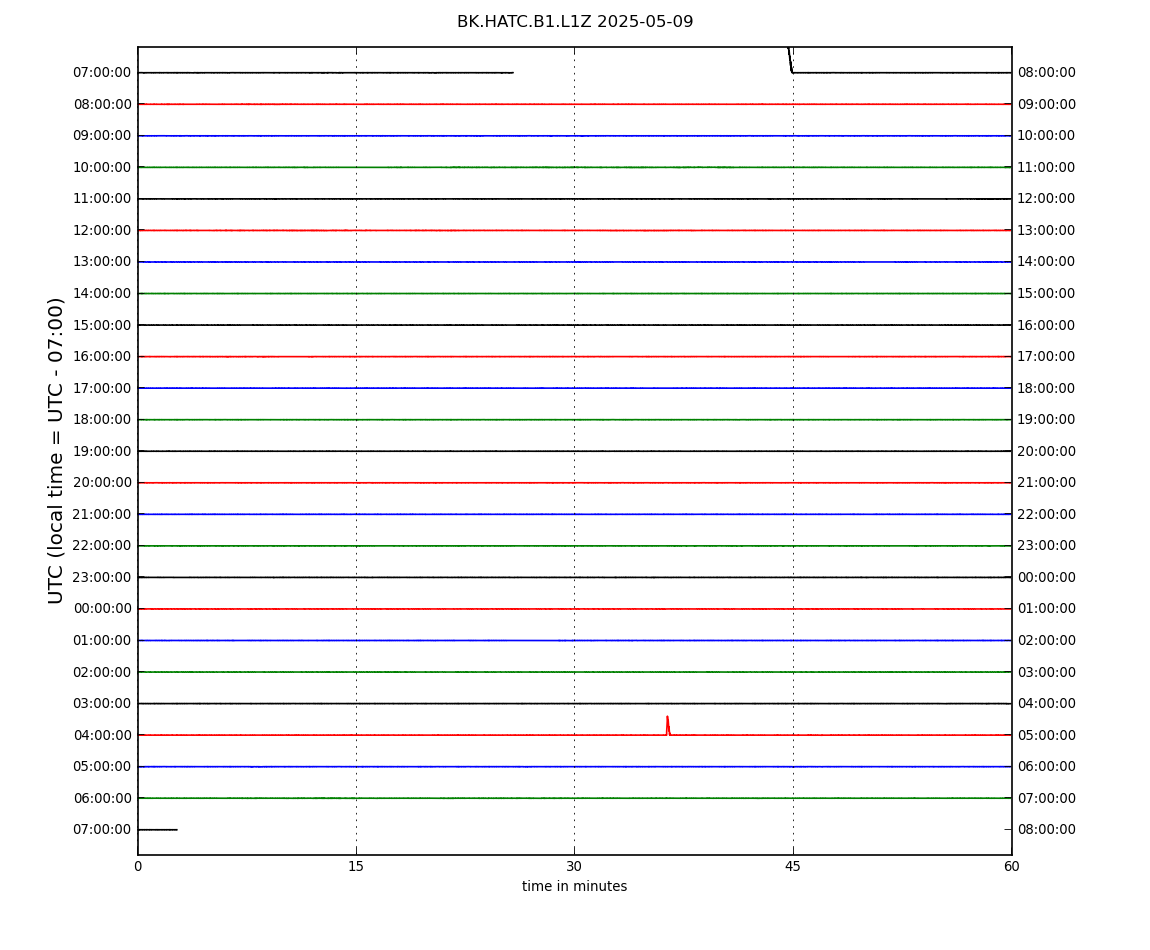
Task: Click the right-axis label 00:00:00
Action: (1047, 577)
